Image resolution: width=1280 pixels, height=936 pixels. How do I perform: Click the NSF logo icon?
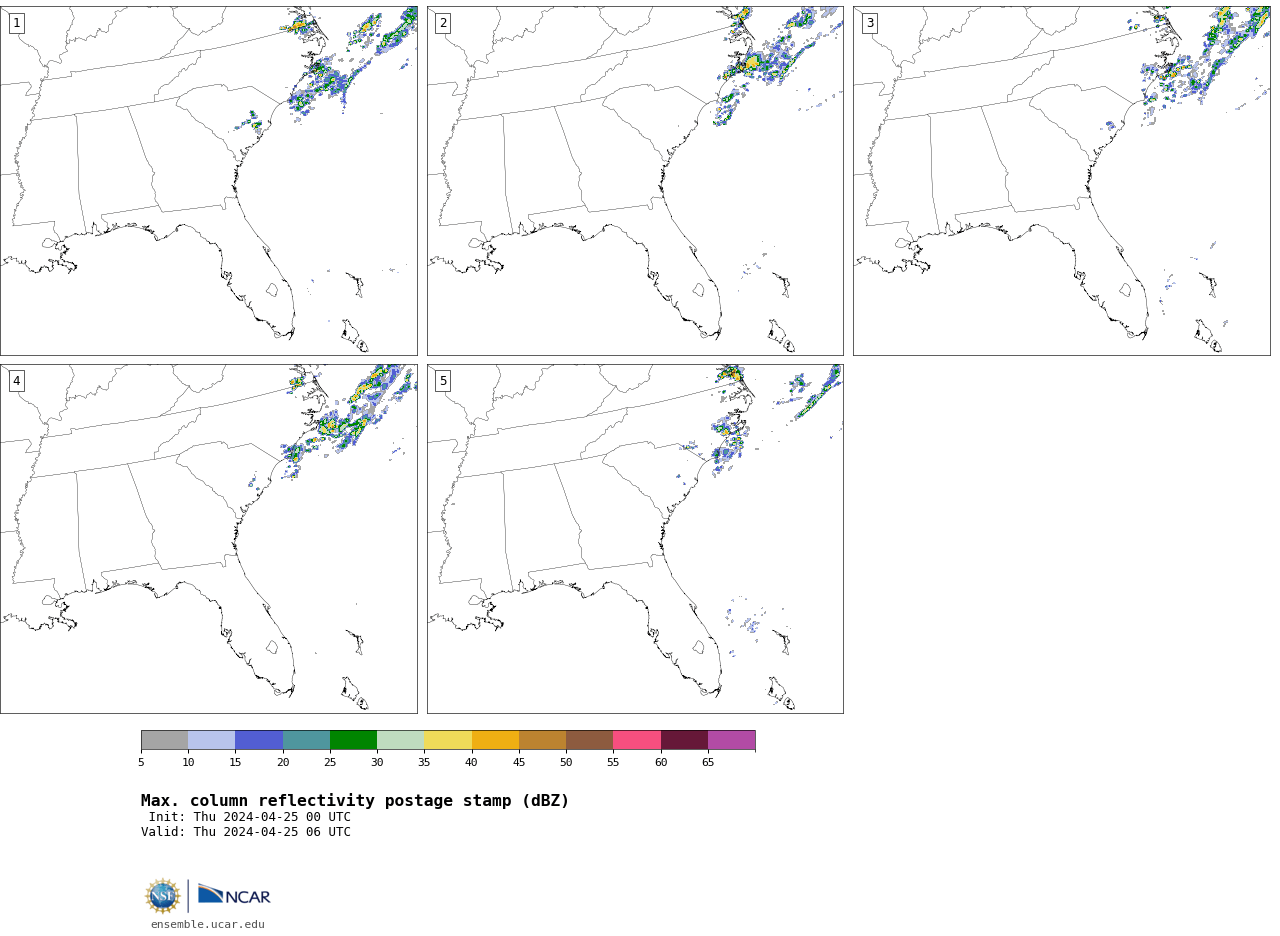pyautogui.click(x=163, y=896)
